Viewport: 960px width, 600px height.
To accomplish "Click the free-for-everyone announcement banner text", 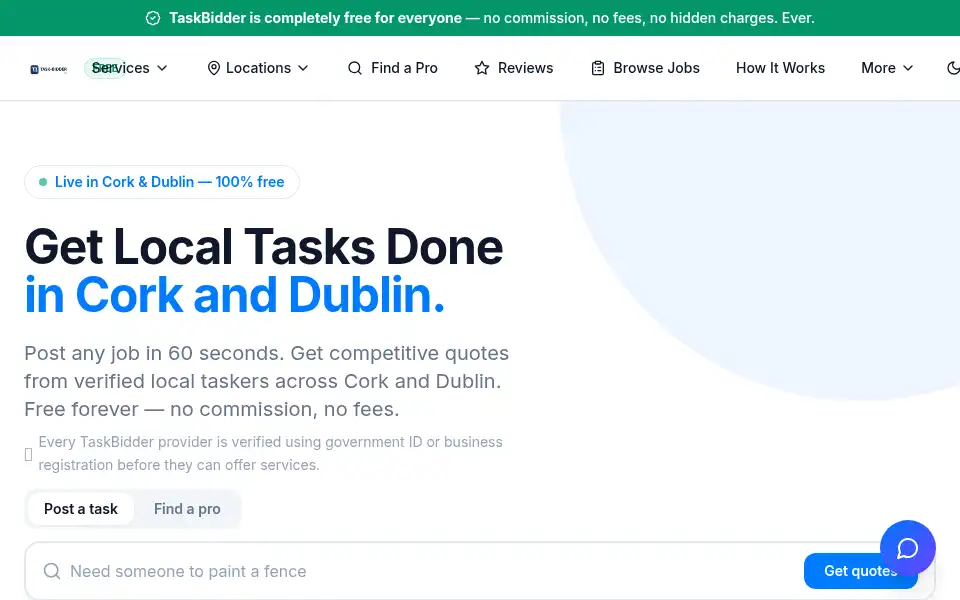I will [x=492, y=18].
